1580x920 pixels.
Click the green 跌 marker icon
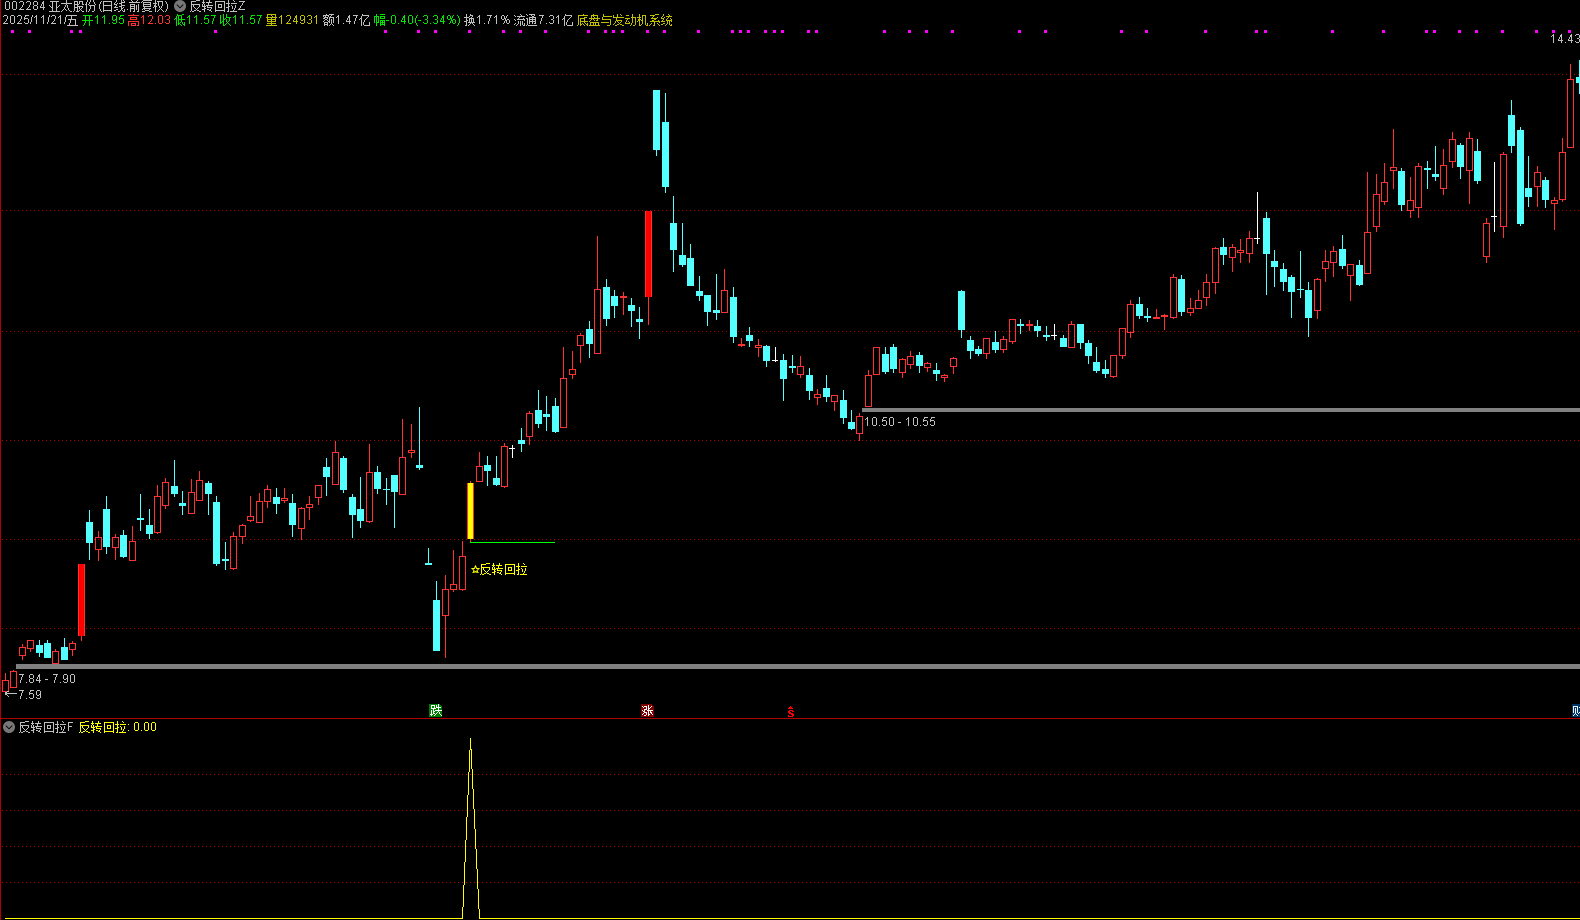tap(436, 710)
